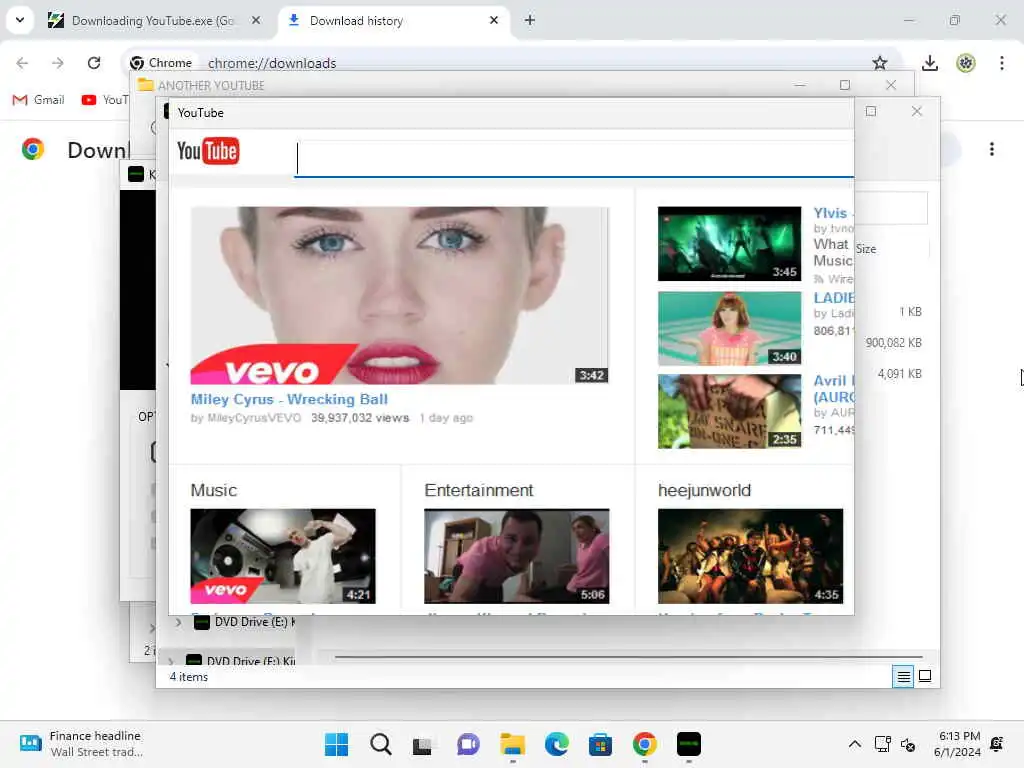Open taskbar Search

pos(380,744)
